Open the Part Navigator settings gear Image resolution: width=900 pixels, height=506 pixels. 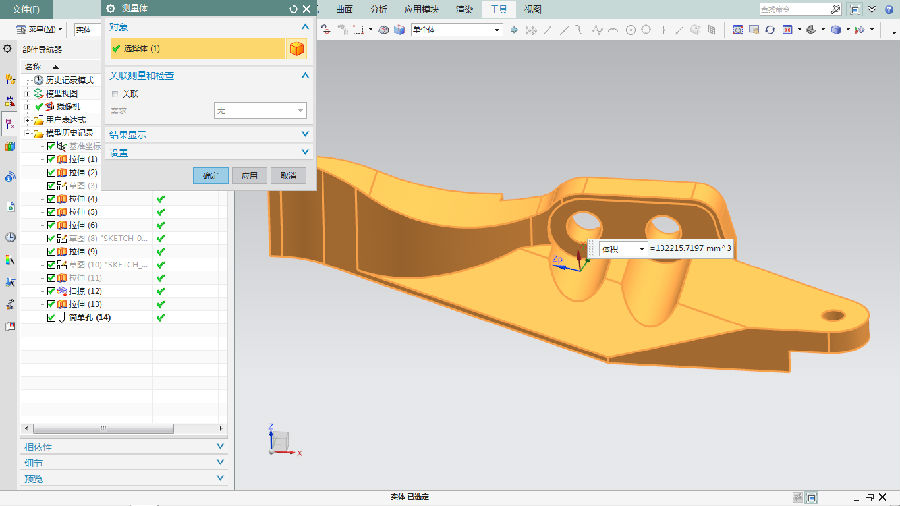click(x=8, y=49)
